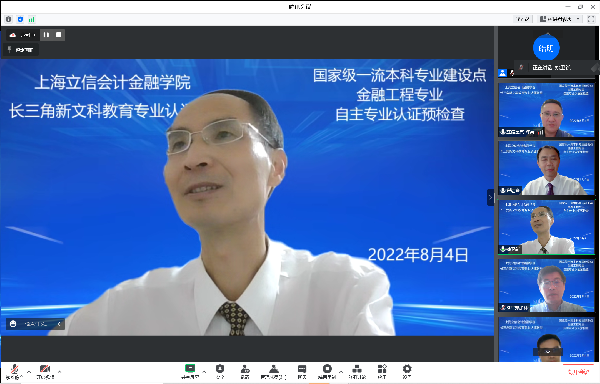Click the red leave meeting button
Viewport: 600px width, 384px height.
(578, 371)
